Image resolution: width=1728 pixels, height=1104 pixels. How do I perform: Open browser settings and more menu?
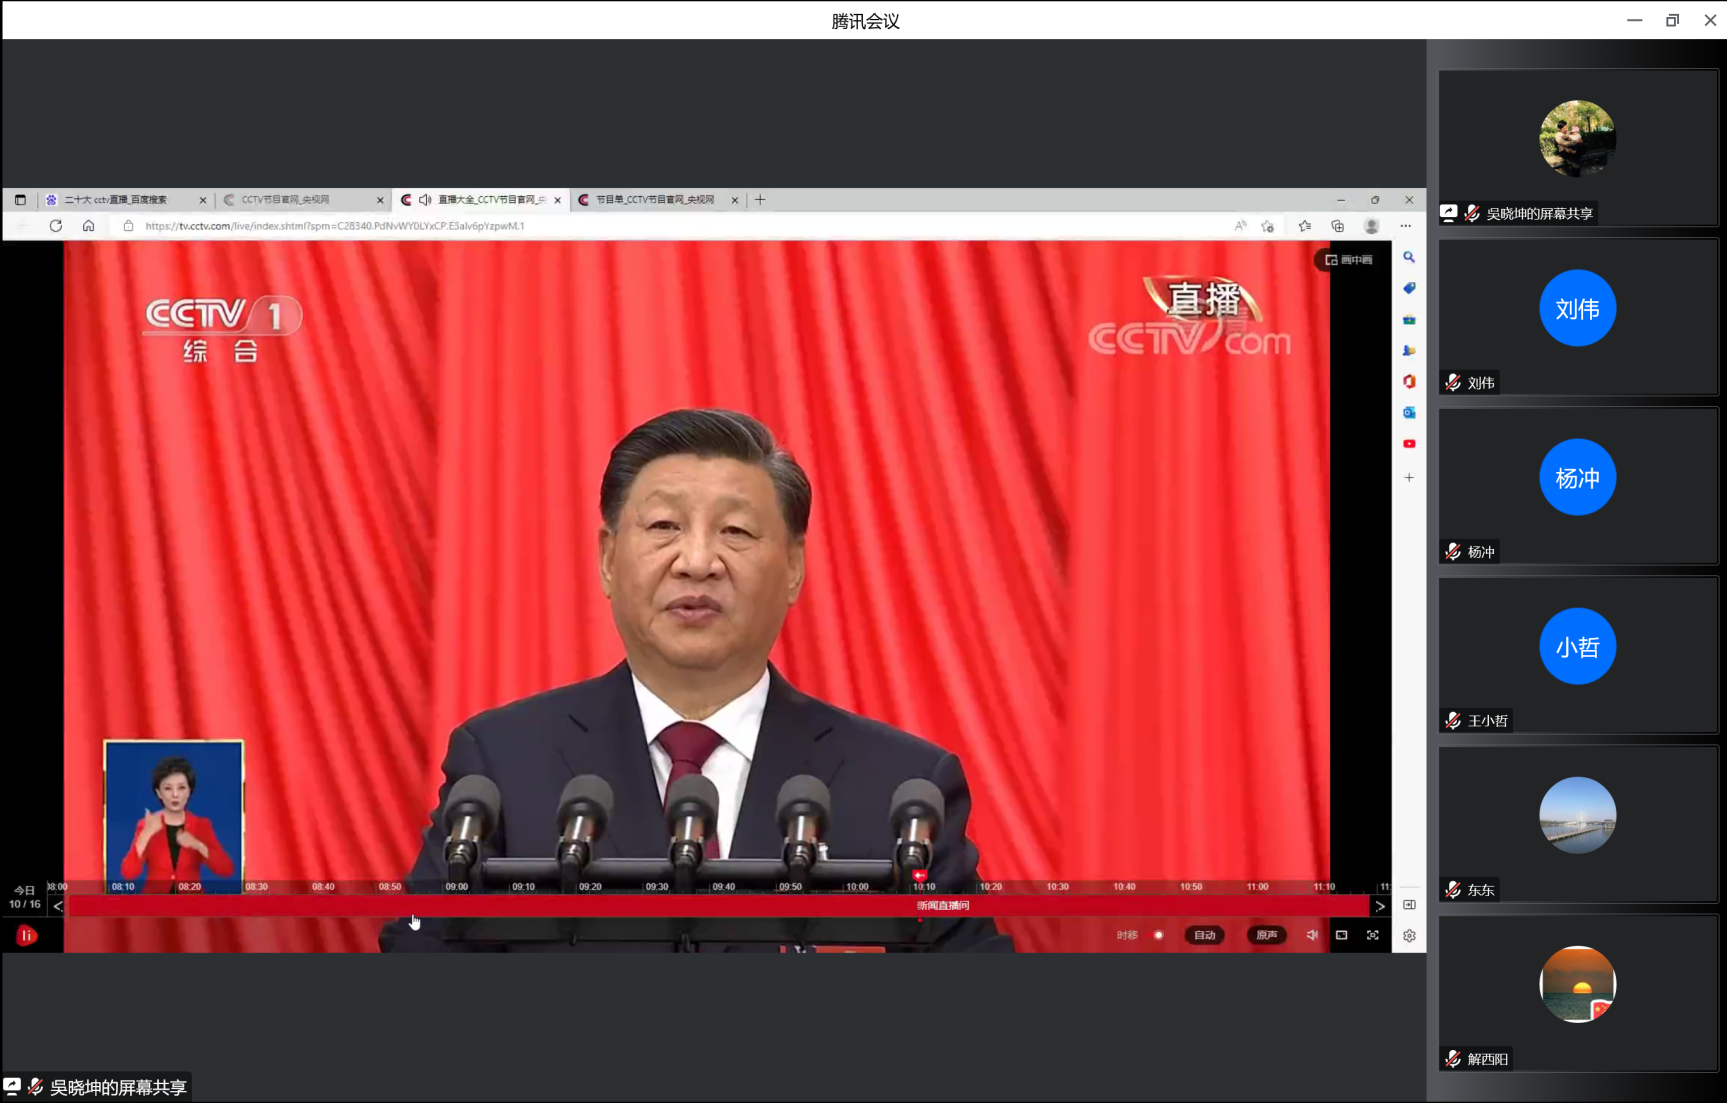(1406, 226)
